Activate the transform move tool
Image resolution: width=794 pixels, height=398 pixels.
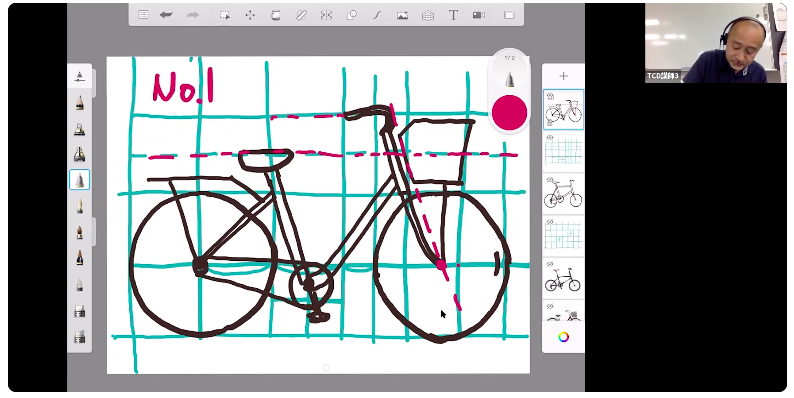(250, 15)
